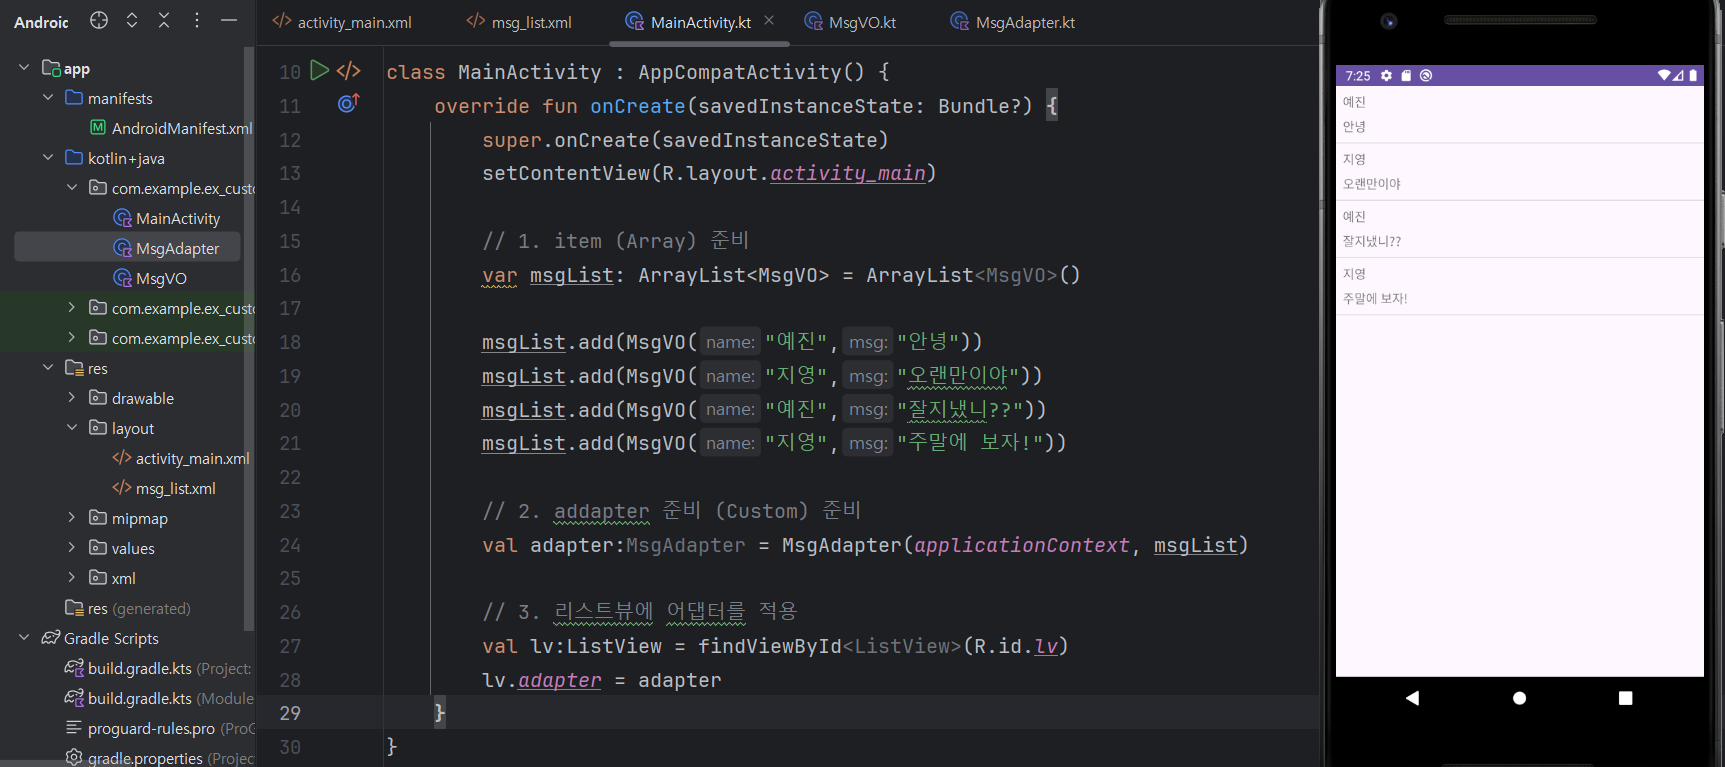Select res (generated) folder
The width and height of the screenshot is (1725, 767).
pos(127,608)
